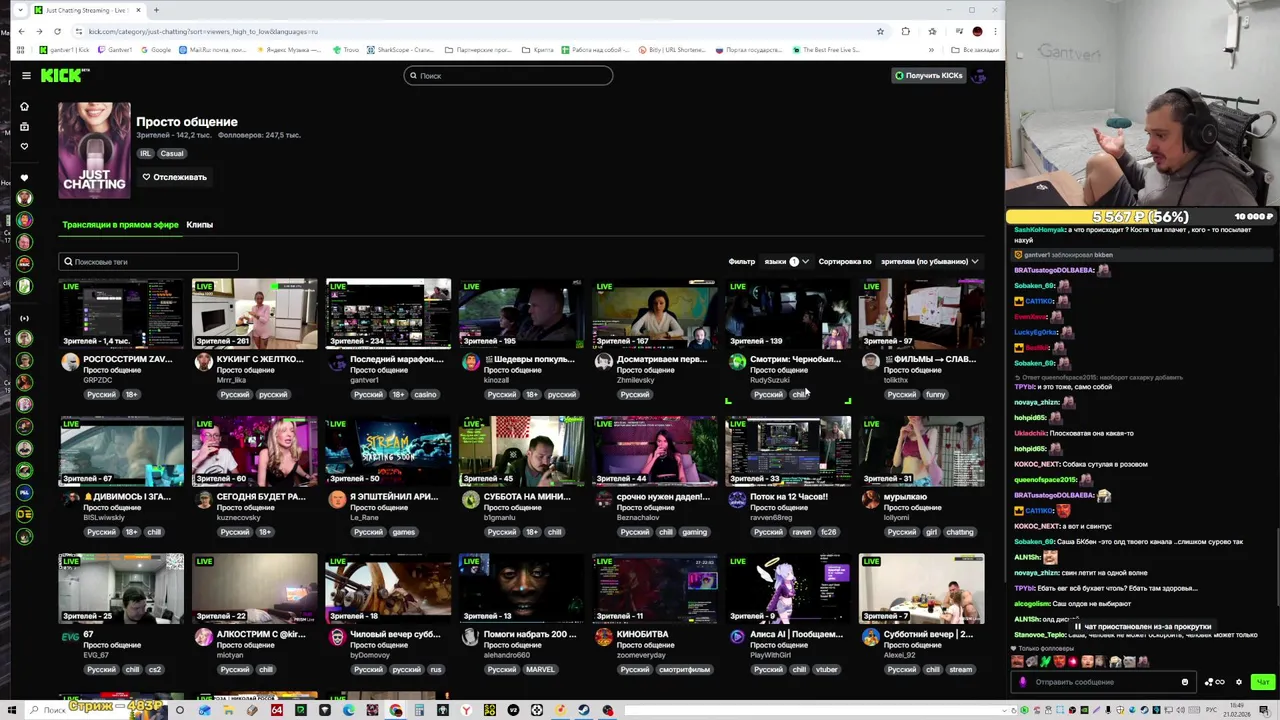Open chat settings gear icon
This screenshot has height=720, width=1280.
[1239, 682]
